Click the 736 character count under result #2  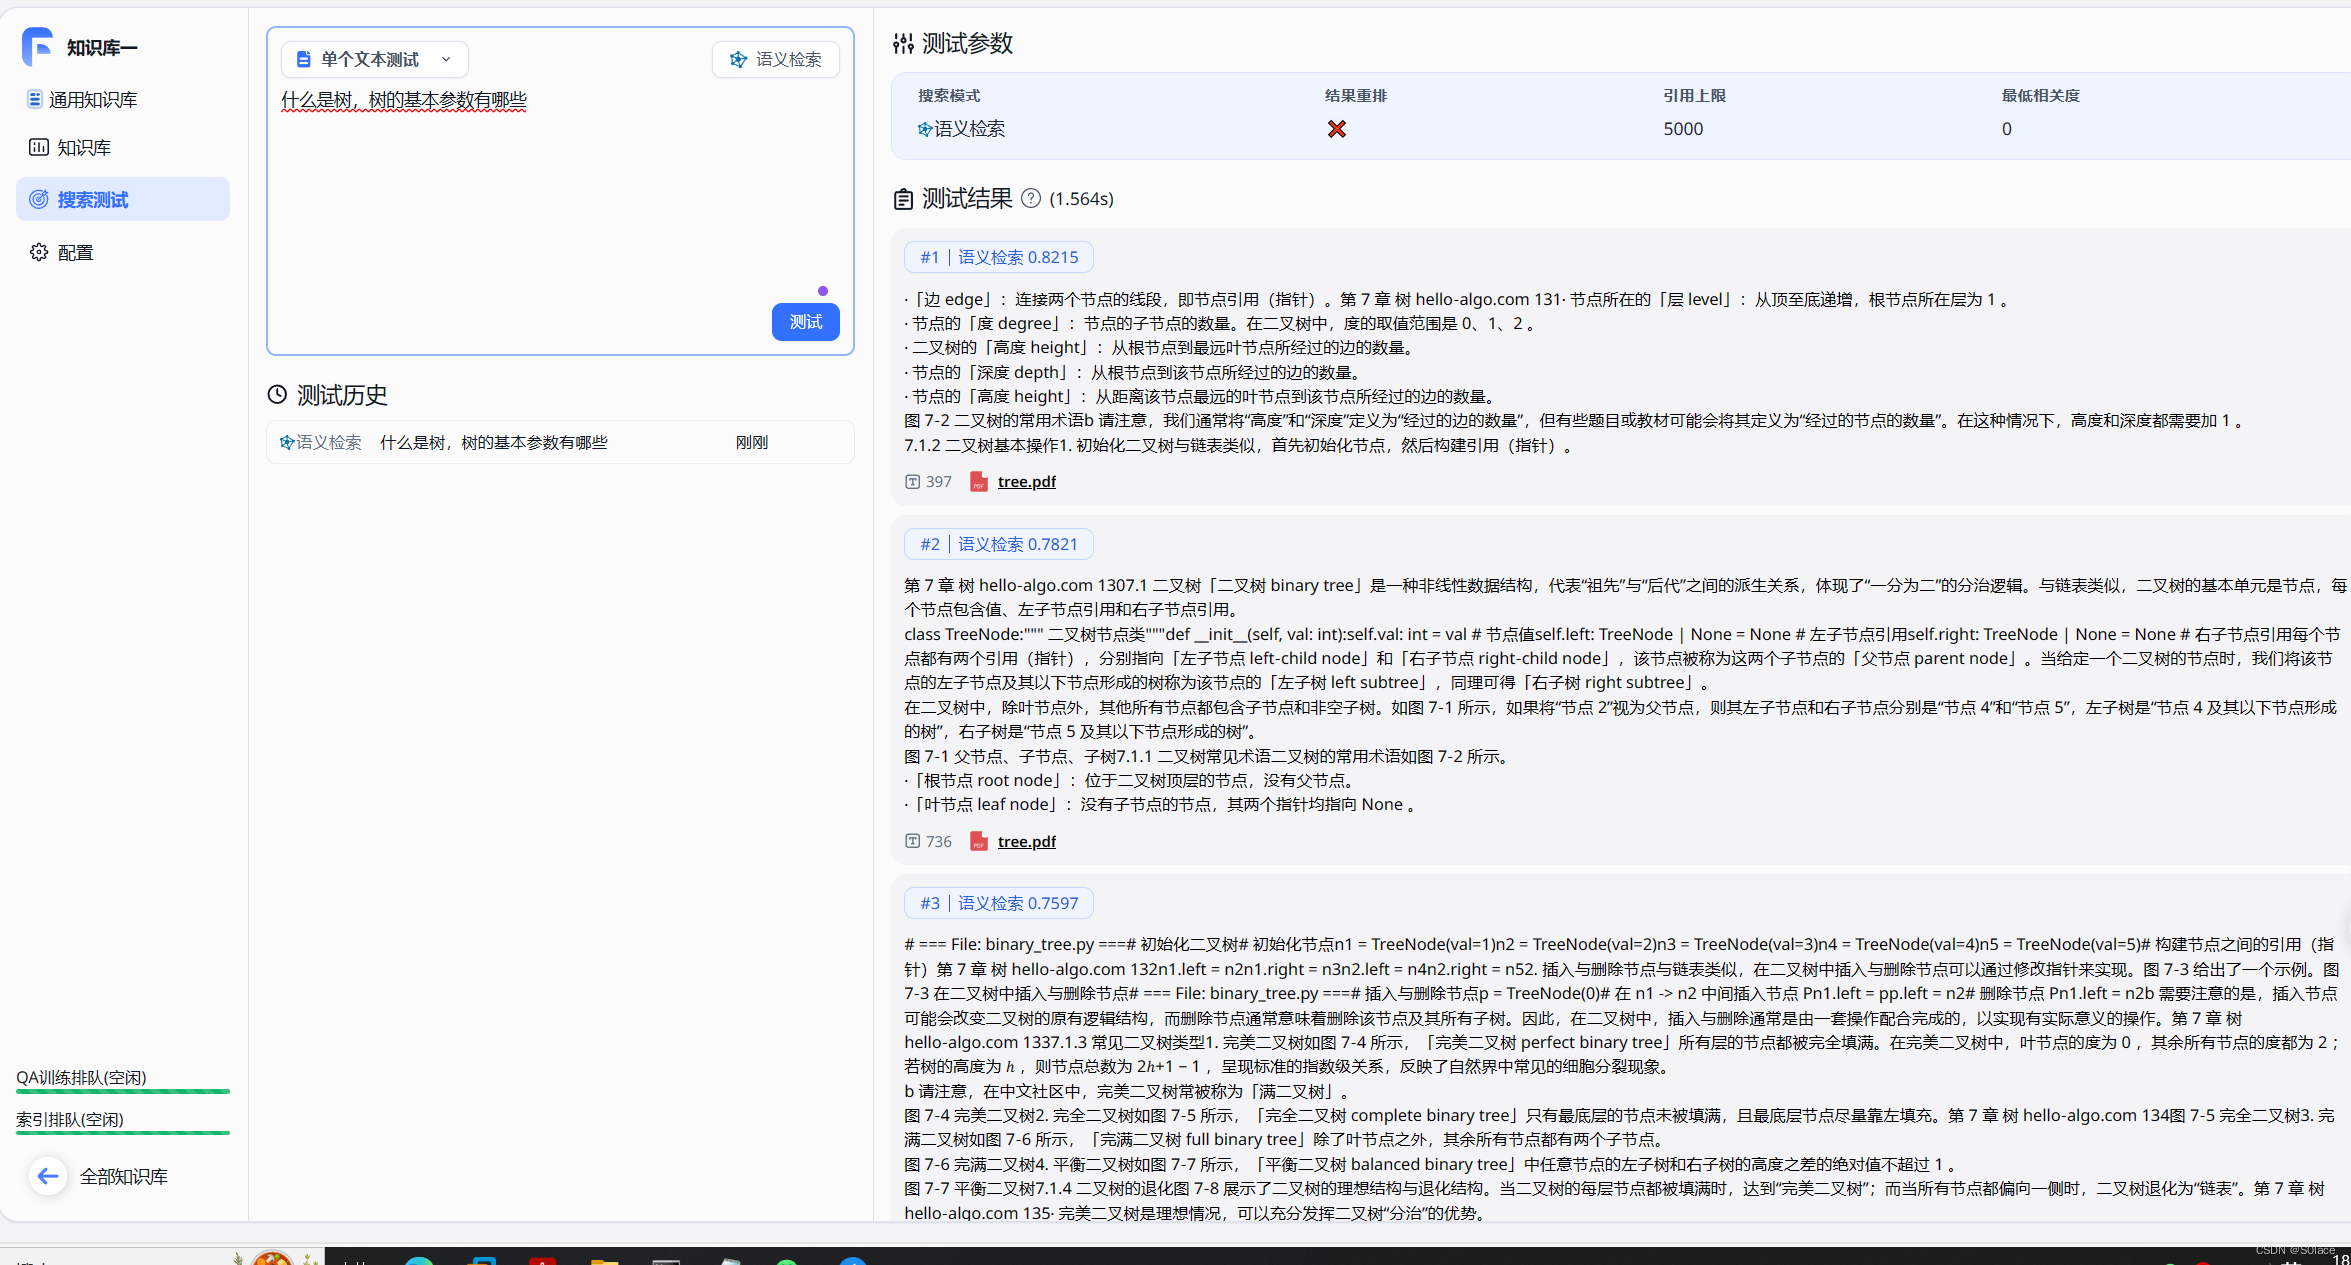pos(929,841)
